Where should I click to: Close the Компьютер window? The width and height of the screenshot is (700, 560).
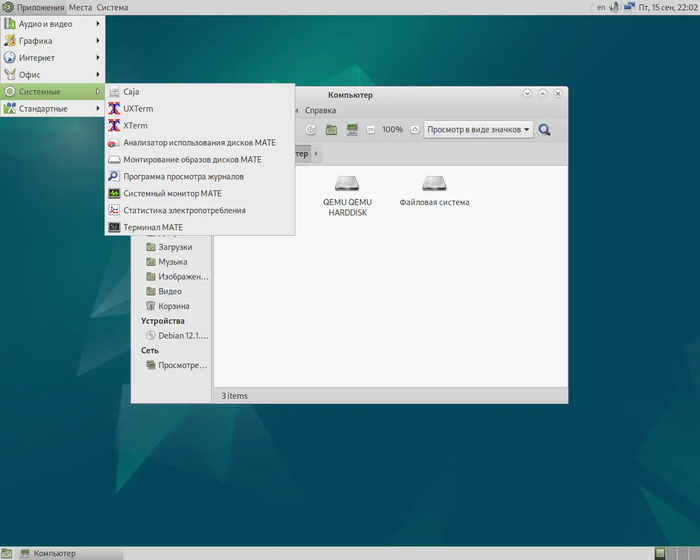click(x=558, y=93)
